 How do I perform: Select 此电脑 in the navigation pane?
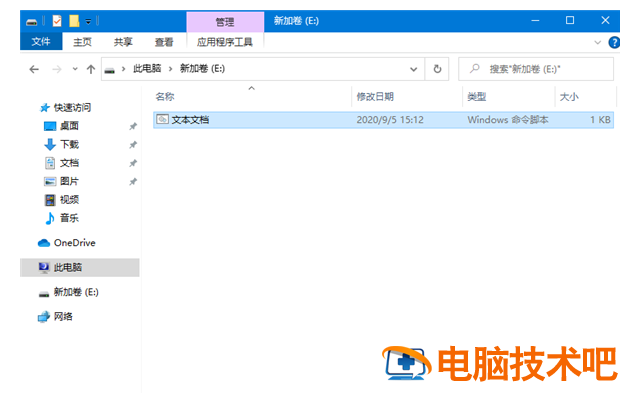80,267
